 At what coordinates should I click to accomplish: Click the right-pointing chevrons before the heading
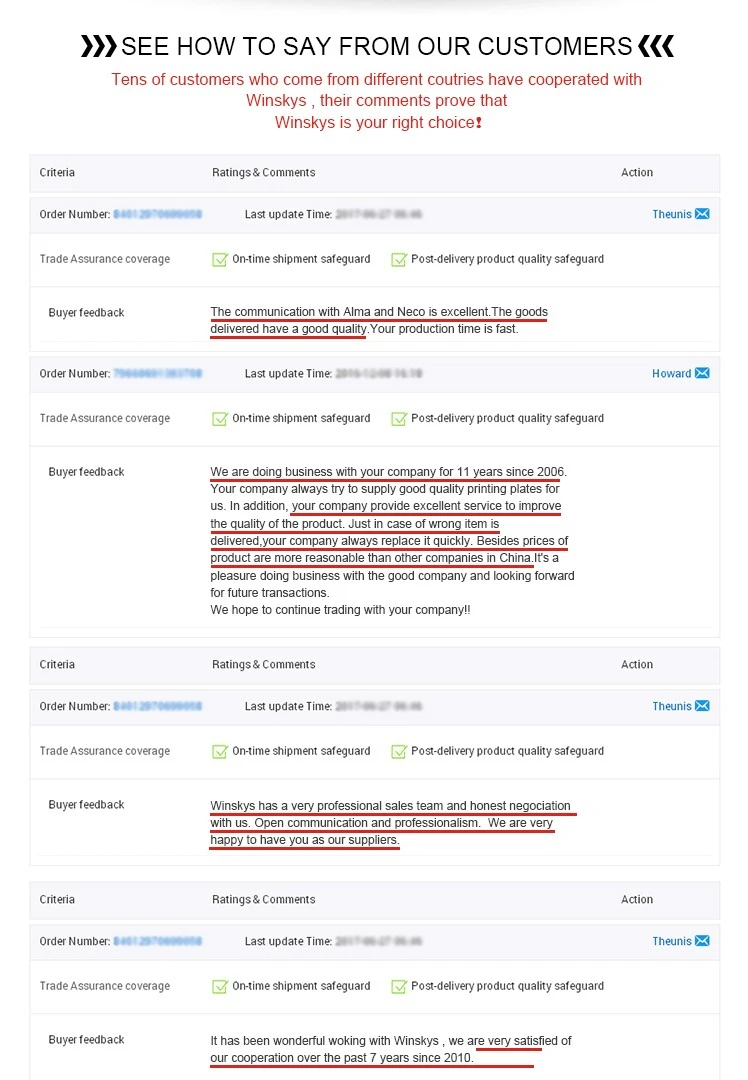pyautogui.click(x=98, y=46)
